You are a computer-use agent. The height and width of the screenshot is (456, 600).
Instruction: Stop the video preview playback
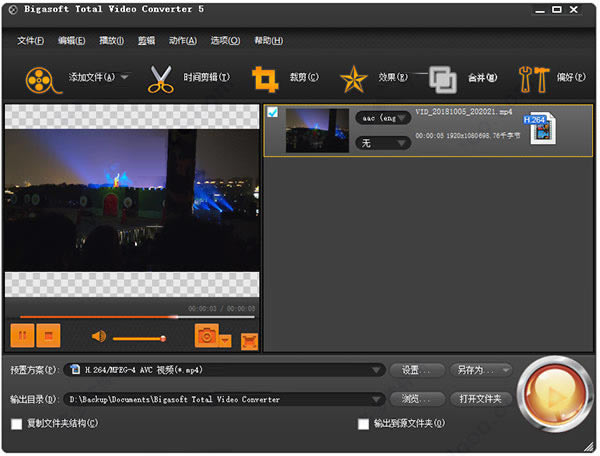pos(48,335)
